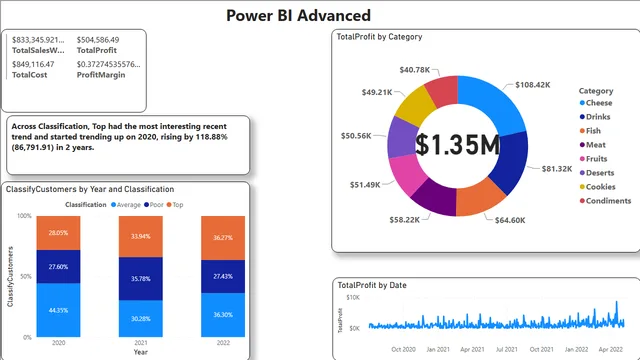Screen dimensions: 640x360
Task: Select the Top classification legend item
Action: point(175,205)
